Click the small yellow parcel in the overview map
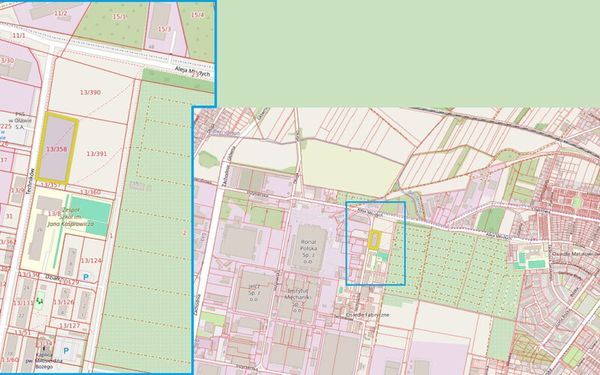Screen dimensions: 600x375 point(375,240)
